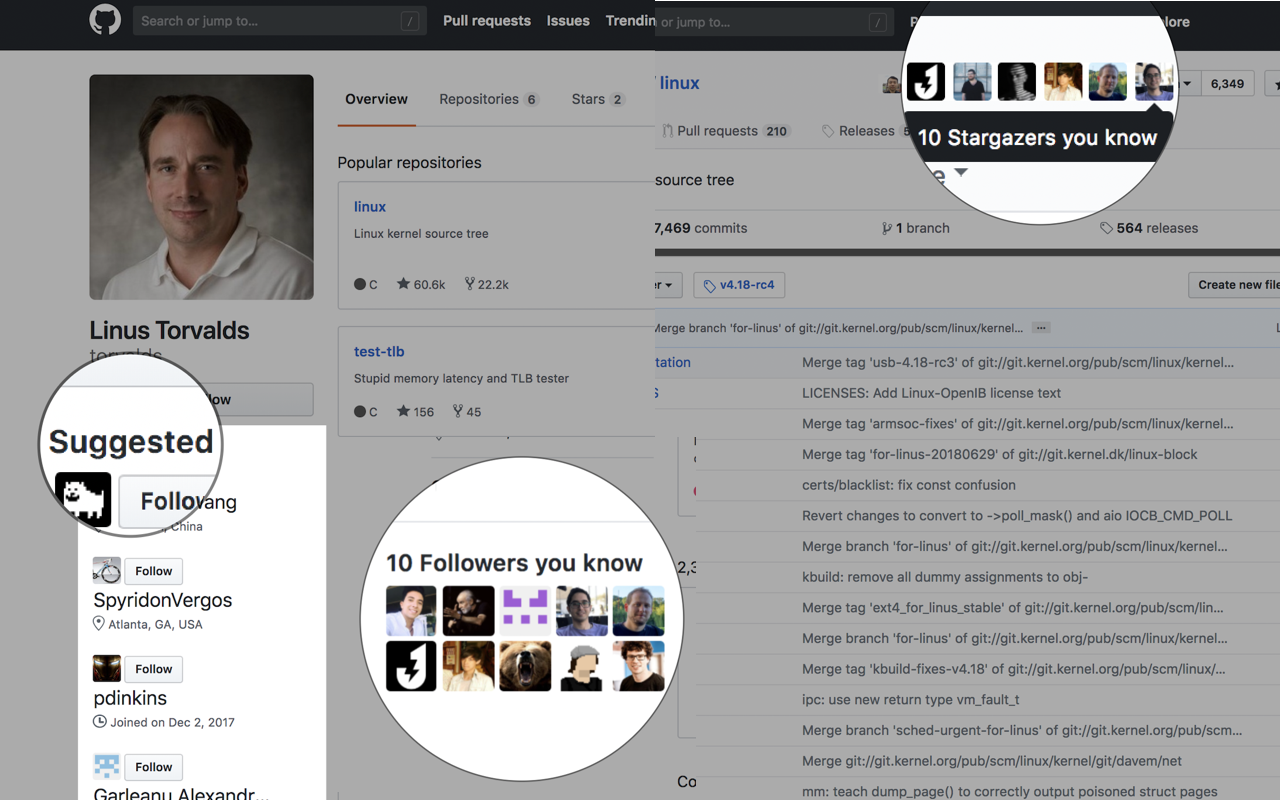Click the tag icon beside 564 releases

tap(1106, 228)
